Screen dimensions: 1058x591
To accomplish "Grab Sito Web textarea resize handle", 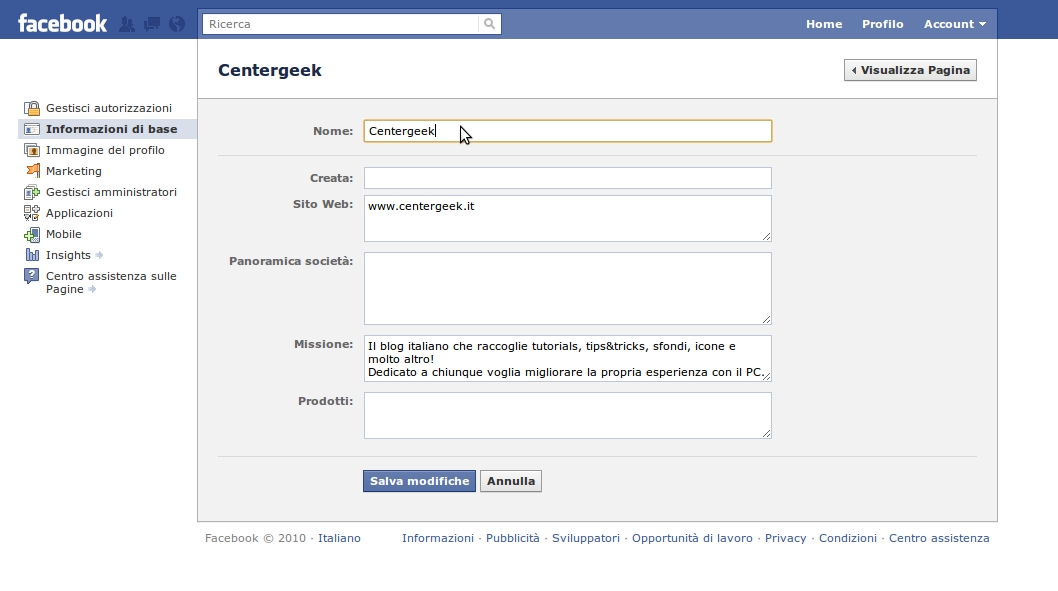I will 767,236.
